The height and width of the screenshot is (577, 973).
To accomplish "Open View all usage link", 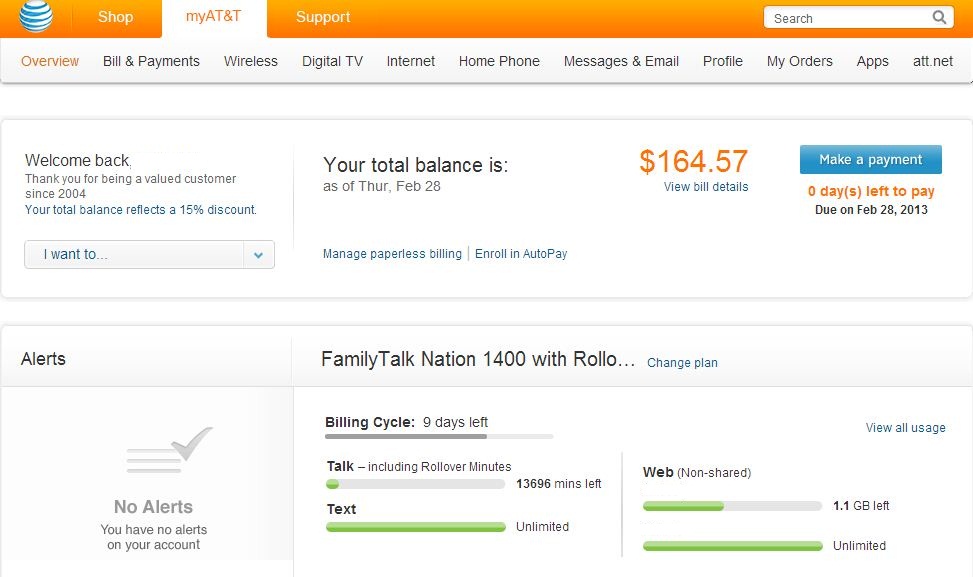I will click(x=905, y=427).
